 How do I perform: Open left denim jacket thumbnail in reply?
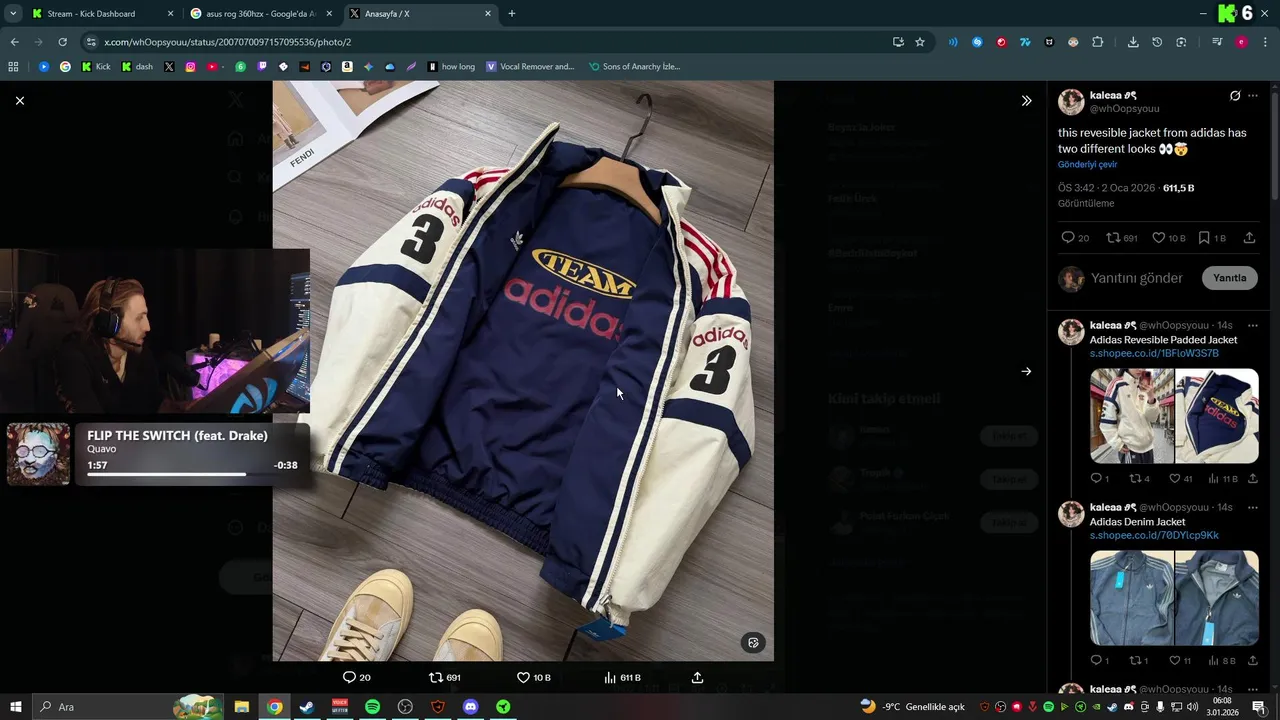coord(1132,598)
